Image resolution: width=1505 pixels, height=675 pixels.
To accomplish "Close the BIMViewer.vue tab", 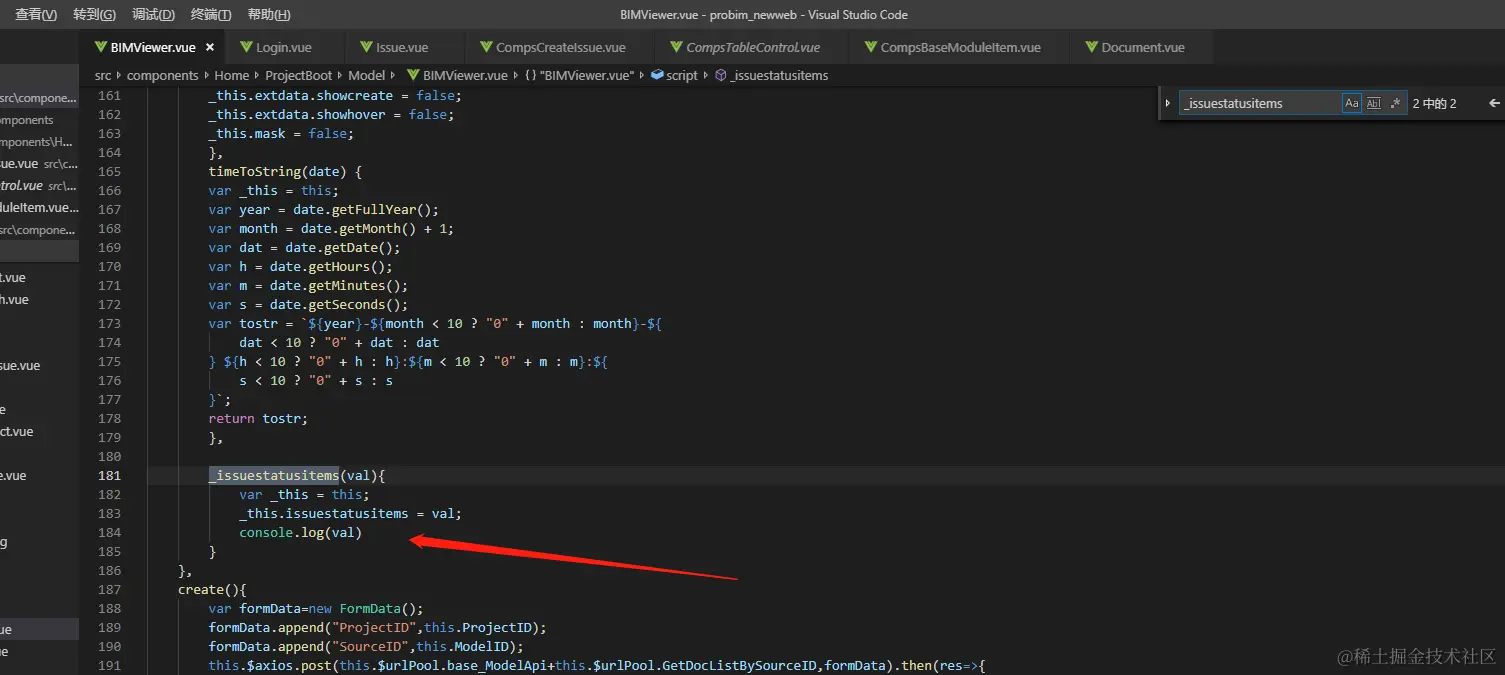I will [x=210, y=47].
